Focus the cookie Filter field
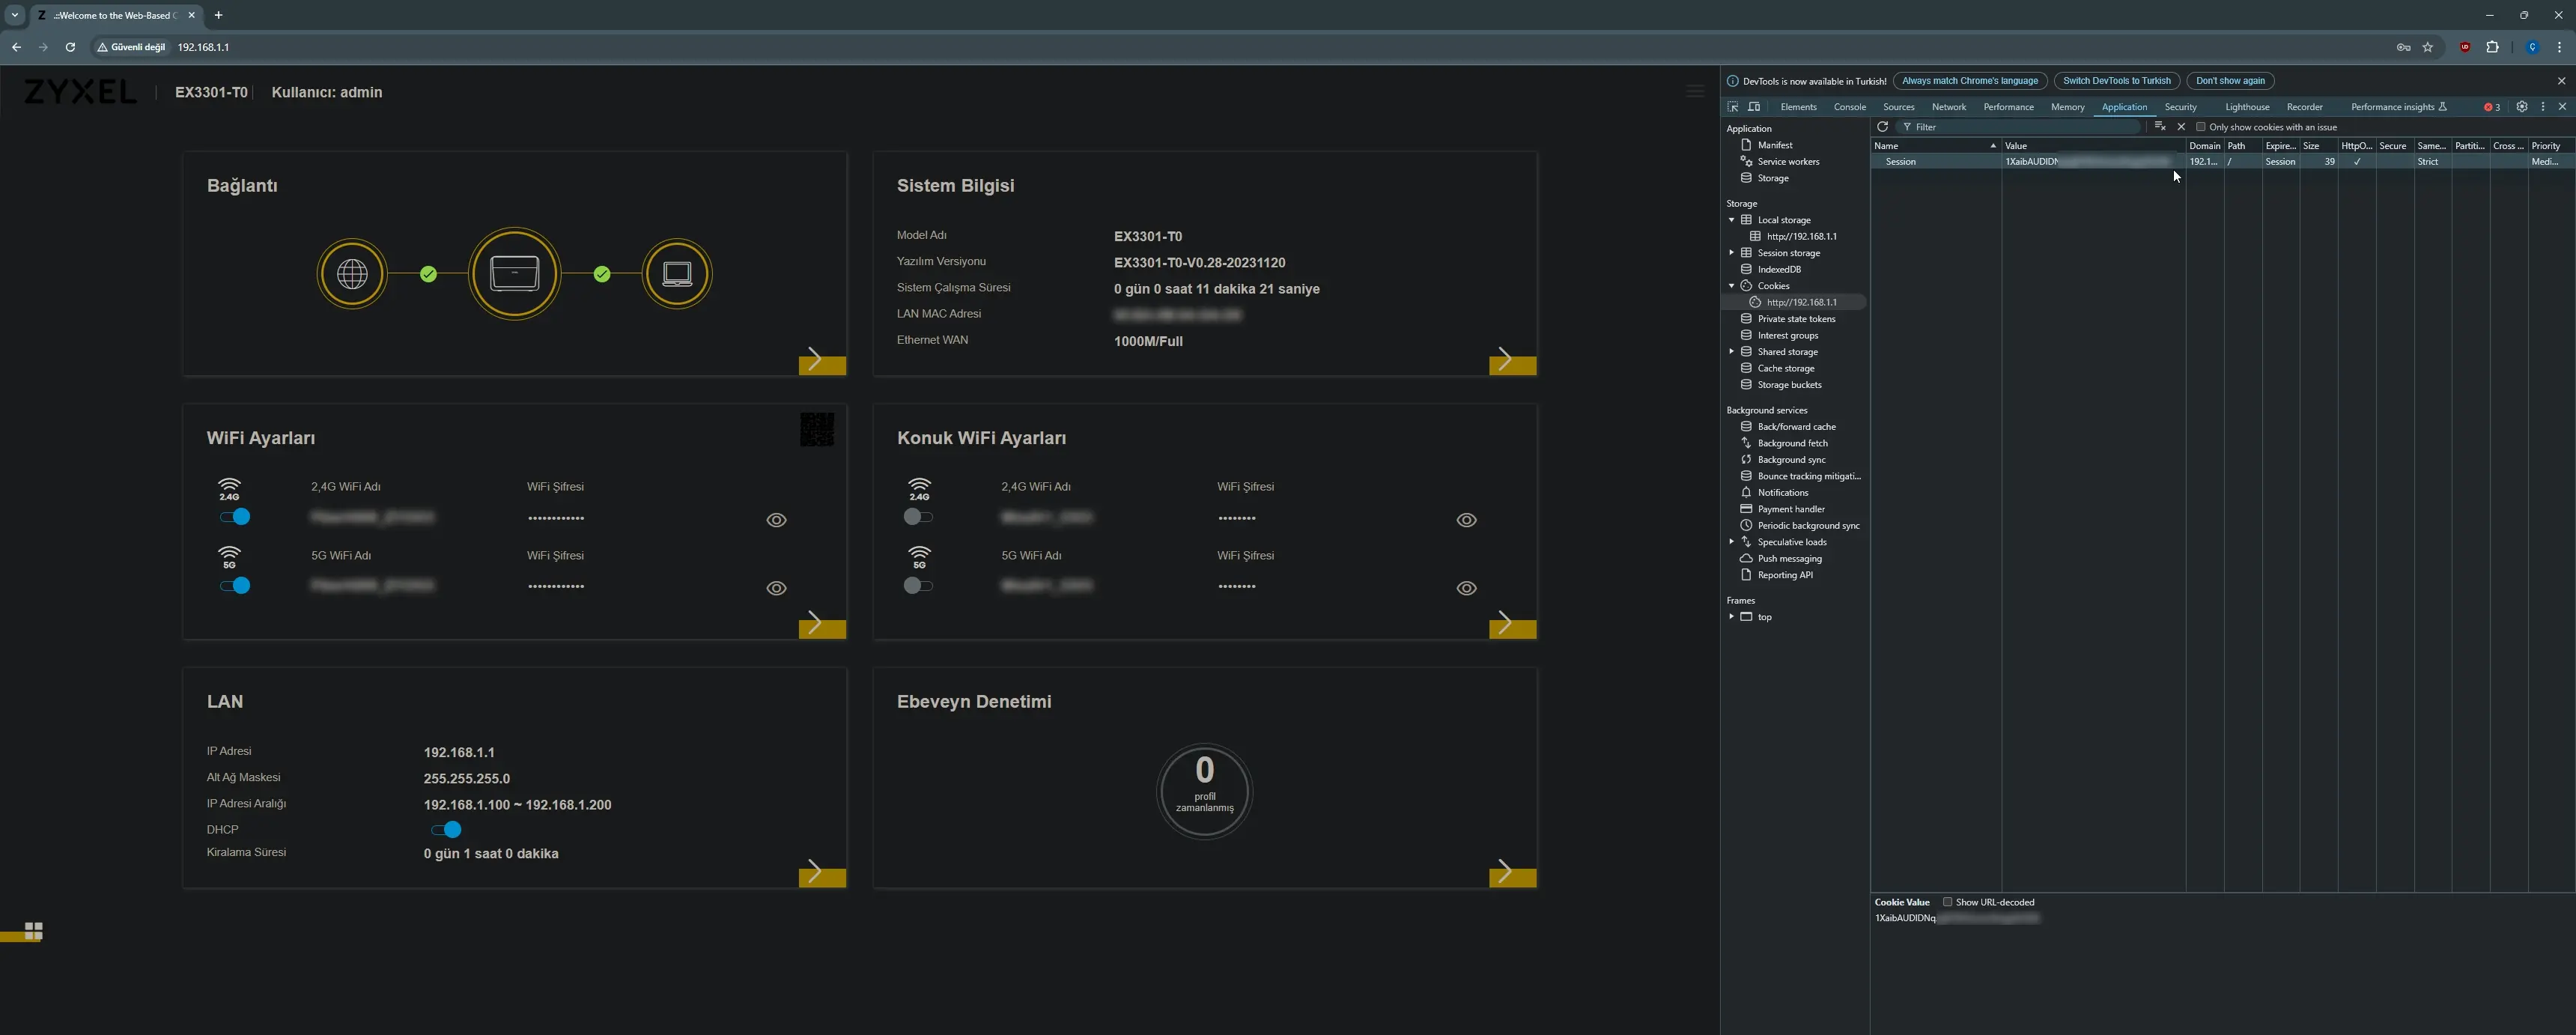Viewport: 2576px width, 1035px height. [2020, 127]
